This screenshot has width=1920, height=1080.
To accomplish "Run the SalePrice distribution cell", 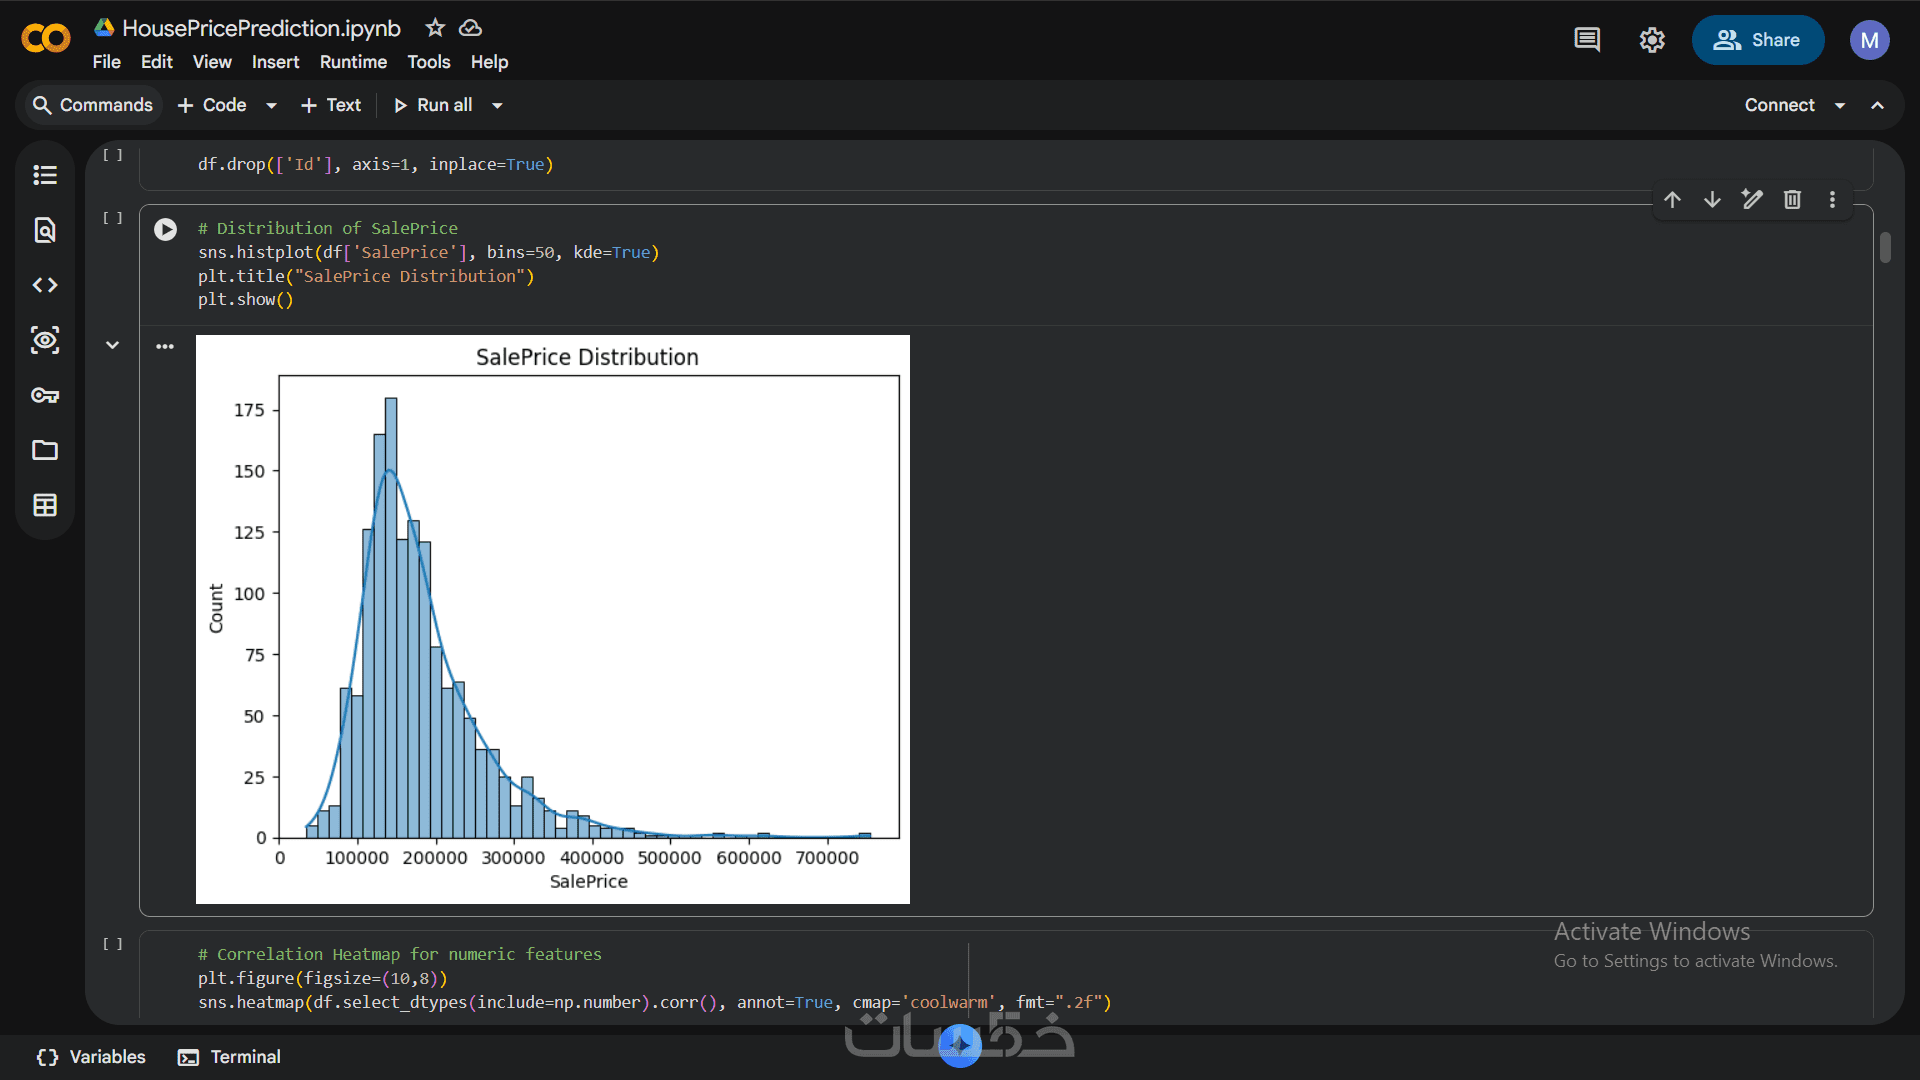I will pyautogui.click(x=166, y=230).
